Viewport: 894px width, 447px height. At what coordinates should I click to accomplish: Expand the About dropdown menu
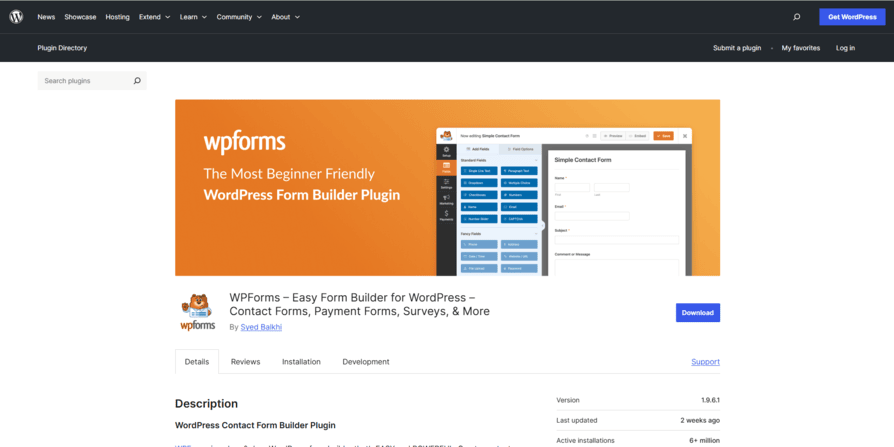tap(286, 17)
